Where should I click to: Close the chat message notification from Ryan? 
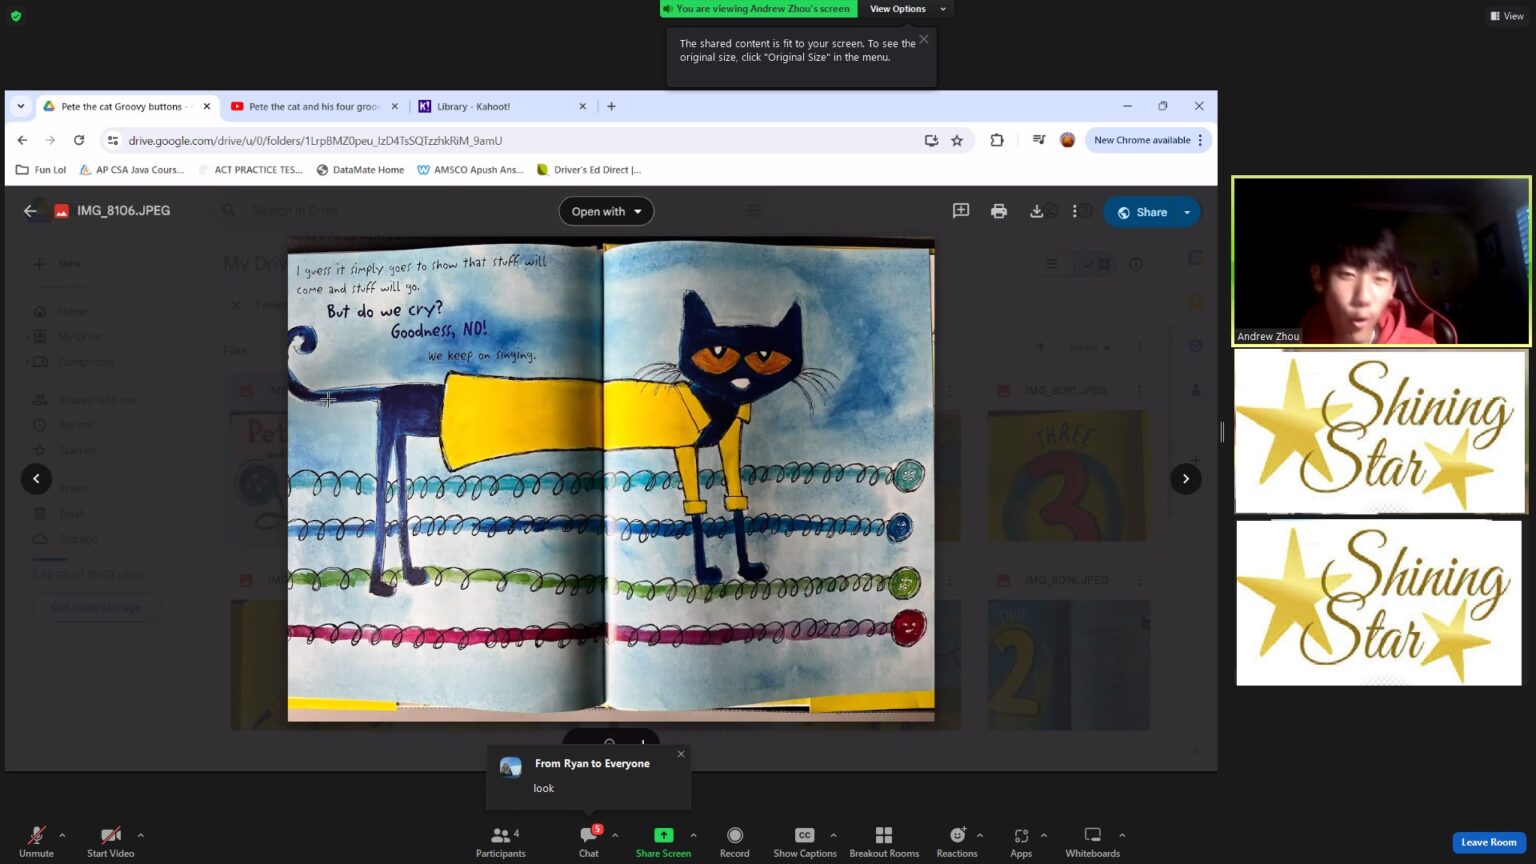pos(681,754)
